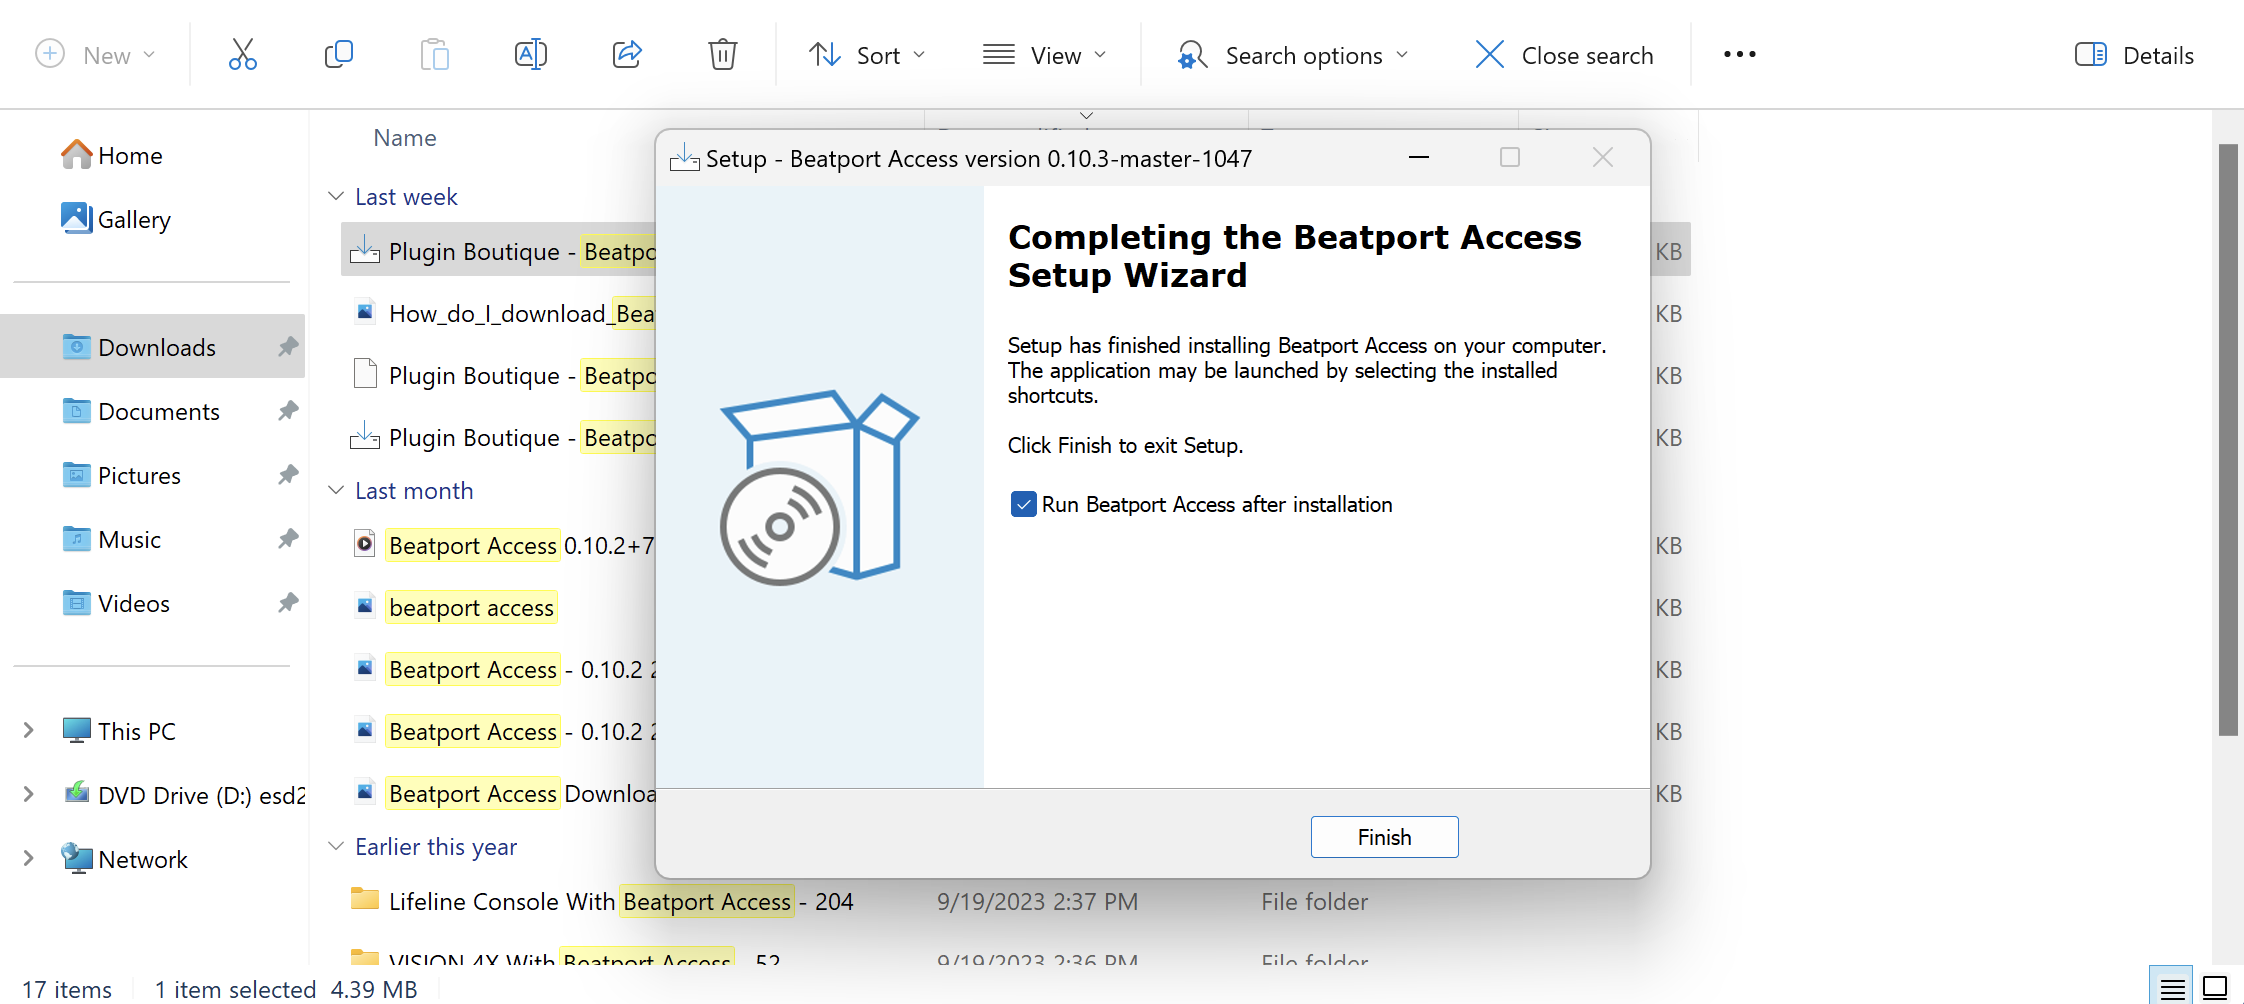
Task: Collapse the Last week group
Action: [337, 197]
